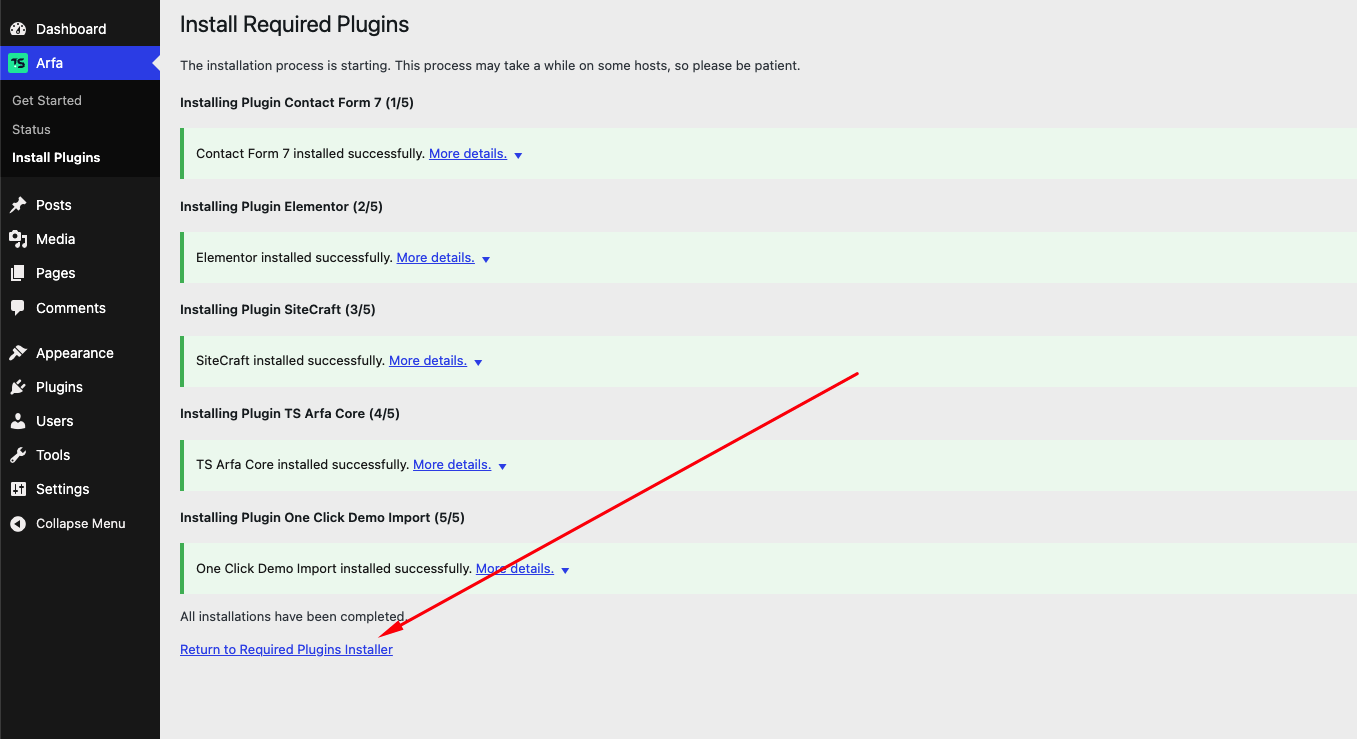Click the Users person icon

tap(18, 421)
